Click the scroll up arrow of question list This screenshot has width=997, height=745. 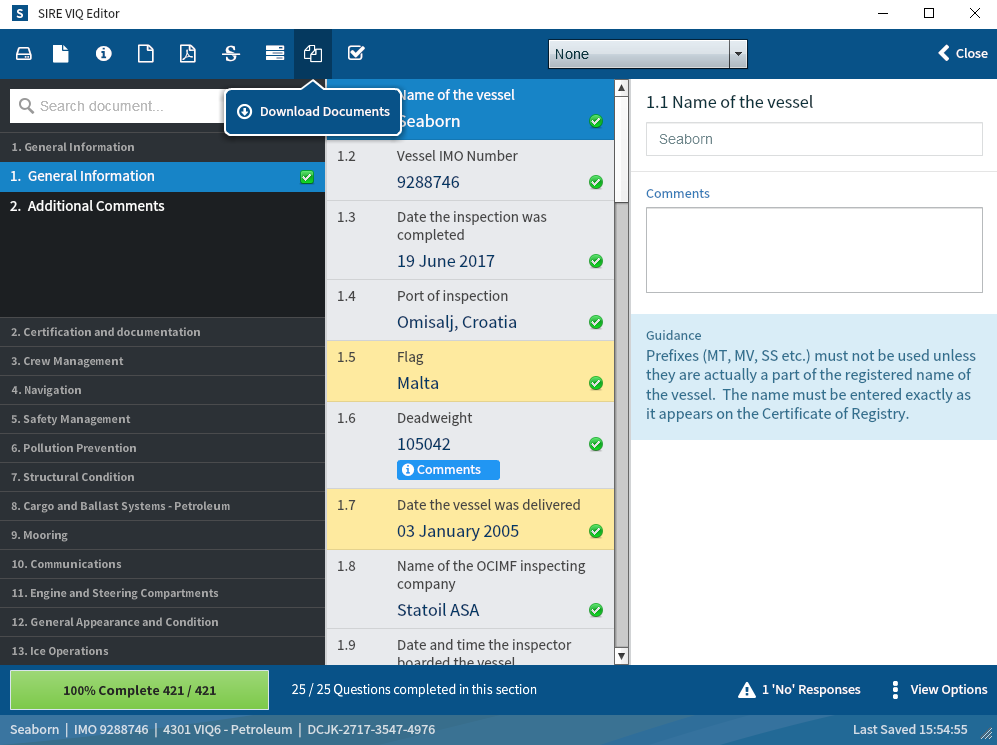(x=622, y=88)
